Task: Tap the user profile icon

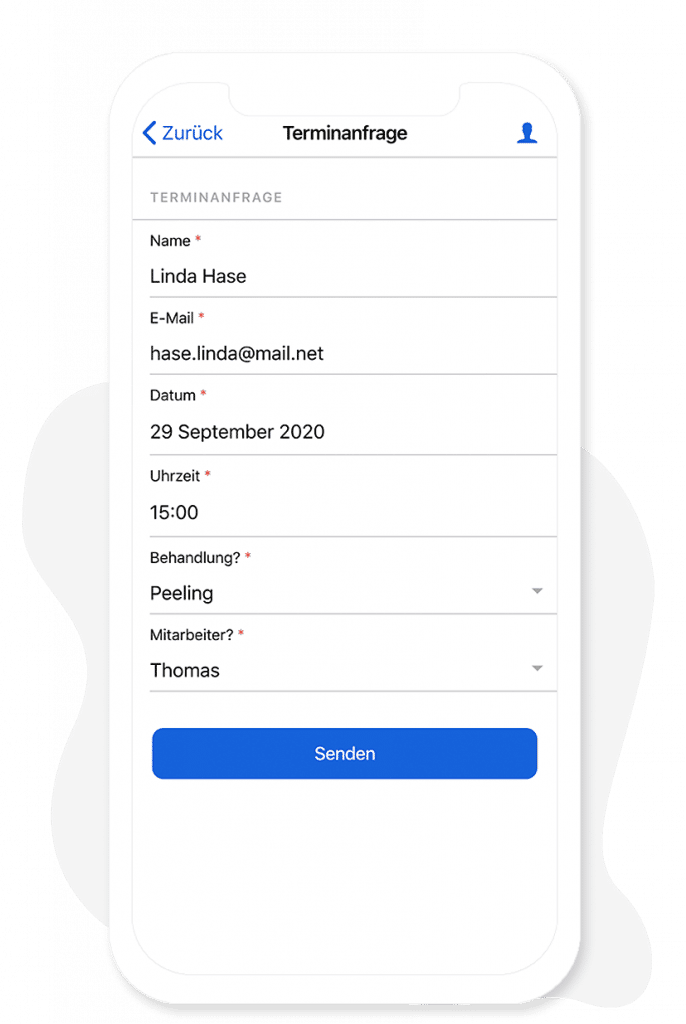Action: coord(527,133)
